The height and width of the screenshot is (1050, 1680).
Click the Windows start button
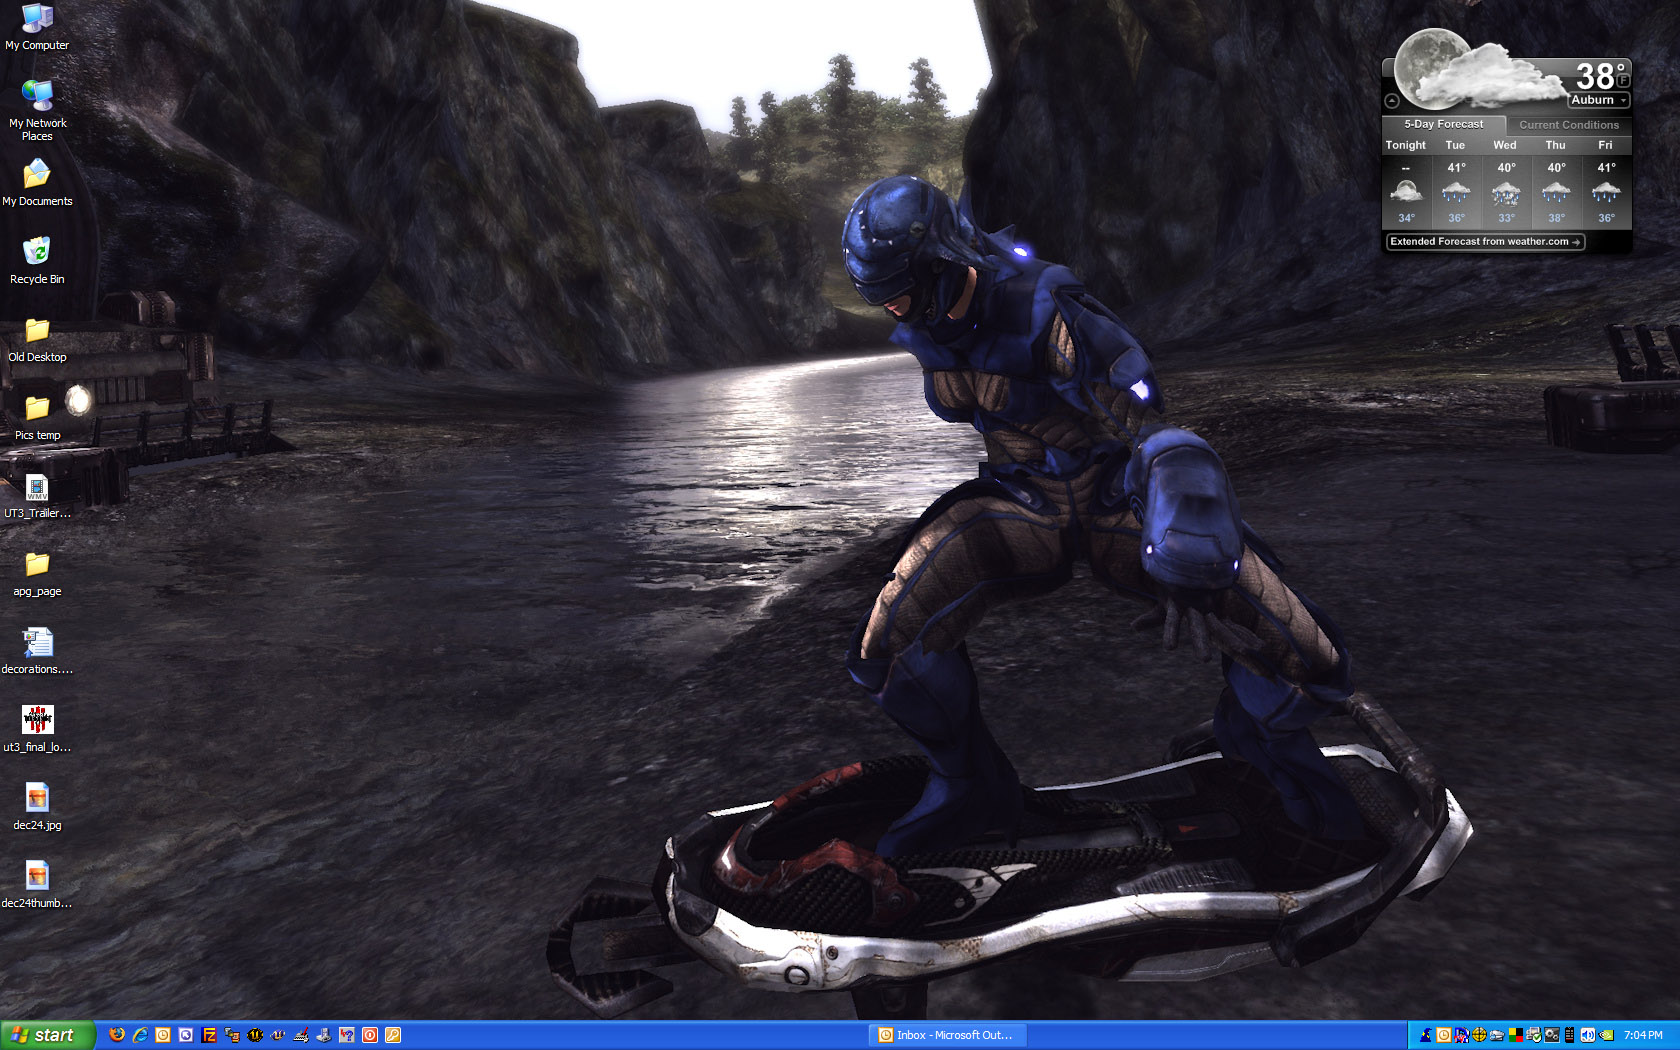(x=47, y=1035)
